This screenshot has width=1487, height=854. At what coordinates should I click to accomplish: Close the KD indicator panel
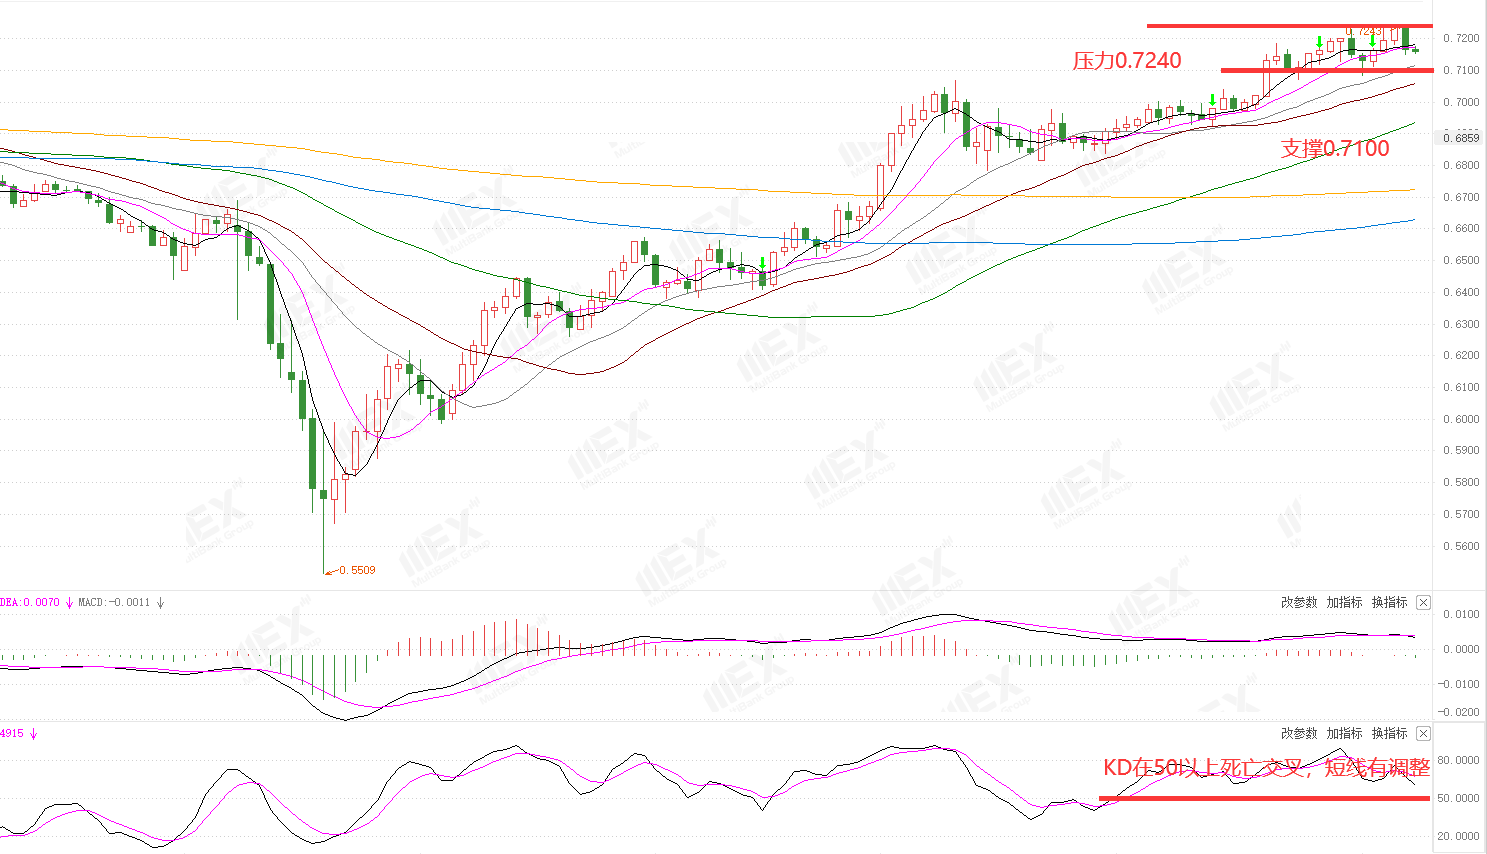click(x=1423, y=733)
